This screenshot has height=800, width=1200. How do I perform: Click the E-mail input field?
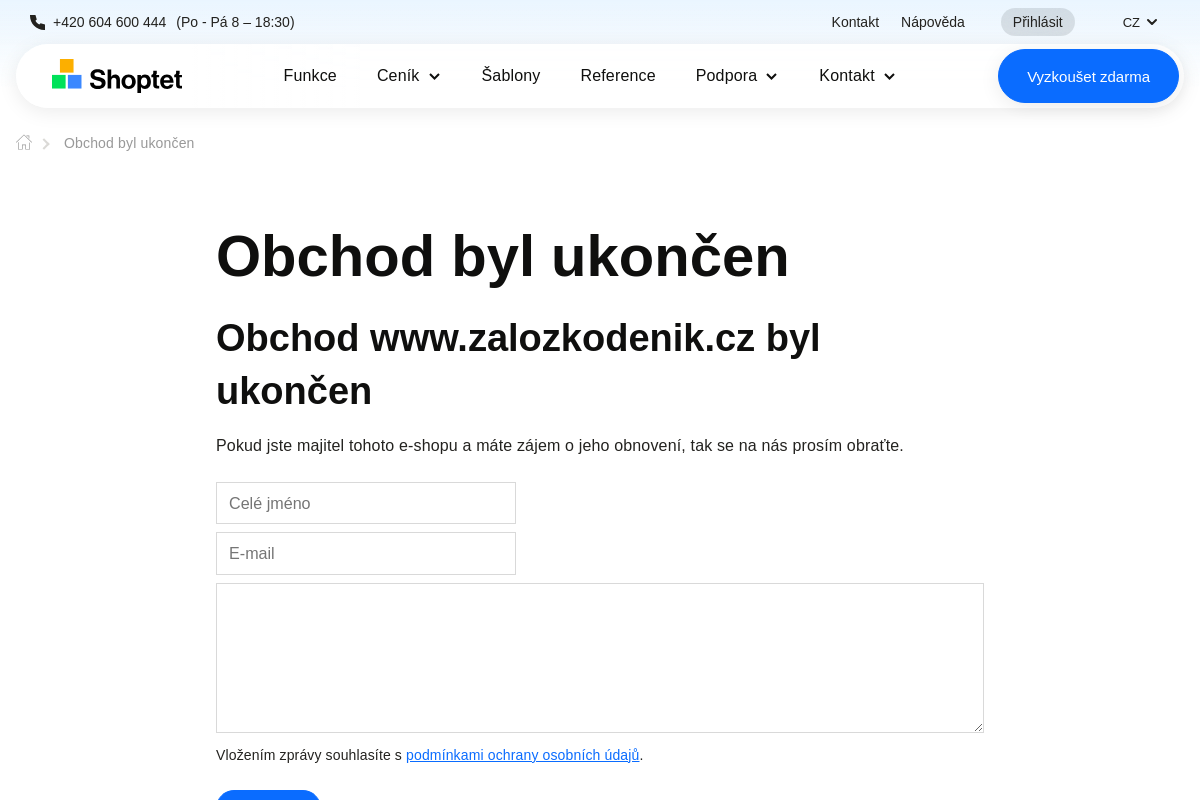pyautogui.click(x=366, y=553)
